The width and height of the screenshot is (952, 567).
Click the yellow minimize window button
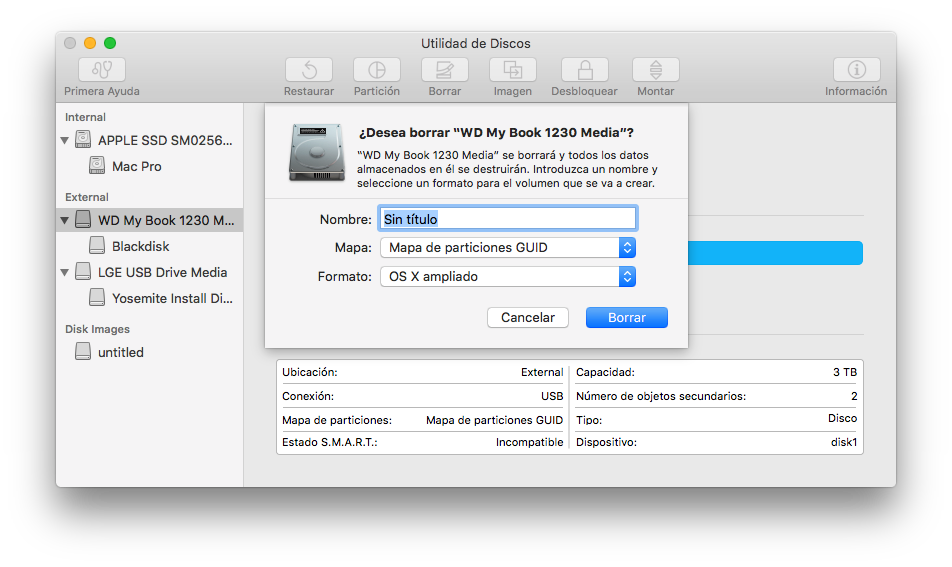90,43
